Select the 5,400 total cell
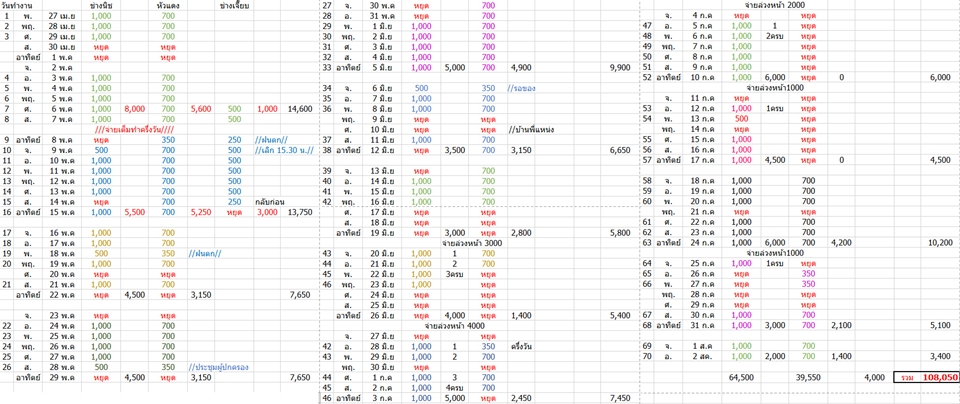Image resolution: width=960 pixels, height=404 pixels. point(620,316)
